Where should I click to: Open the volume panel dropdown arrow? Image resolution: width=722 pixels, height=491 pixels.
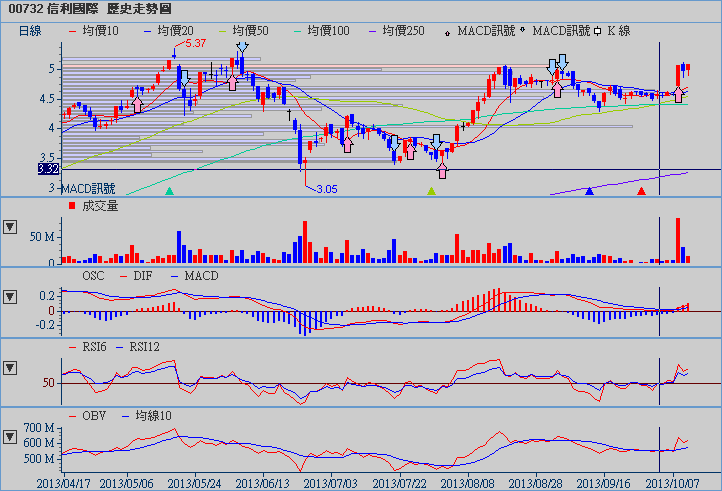click(11, 226)
